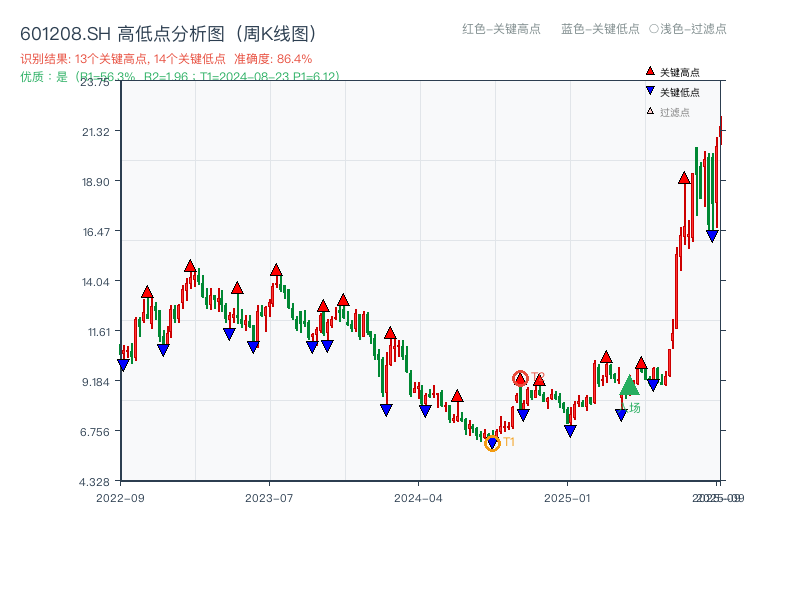Screen dimensions: 800x600
Task: Click the blue triangle marker near the 16.47 level
Action: pyautogui.click(x=710, y=235)
